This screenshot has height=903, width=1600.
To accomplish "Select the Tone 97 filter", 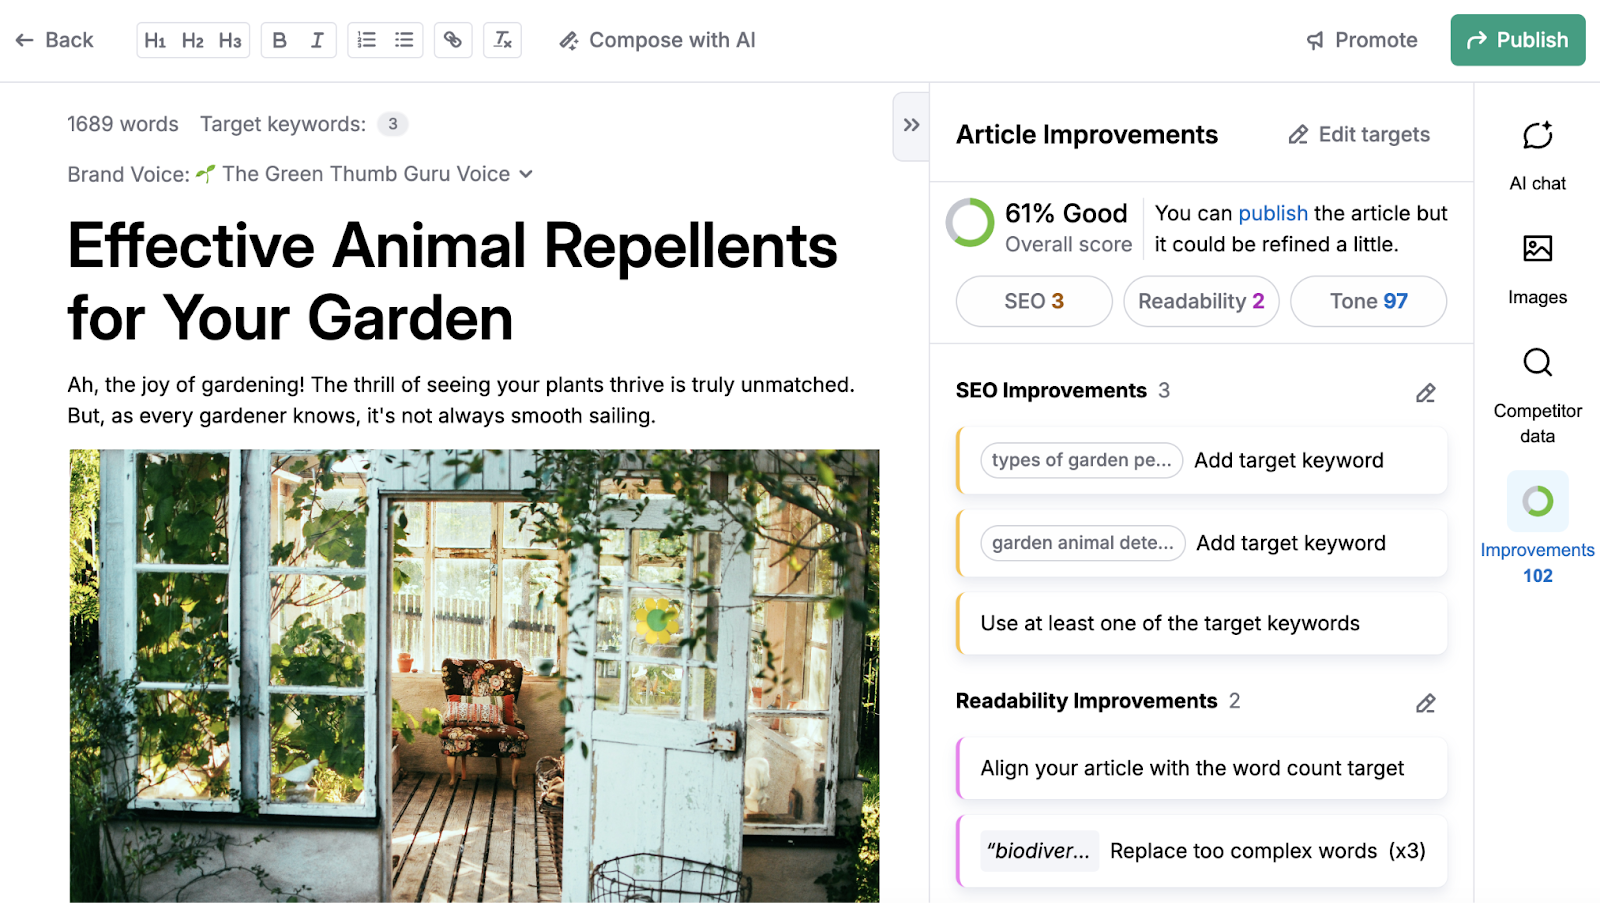I will tap(1368, 301).
